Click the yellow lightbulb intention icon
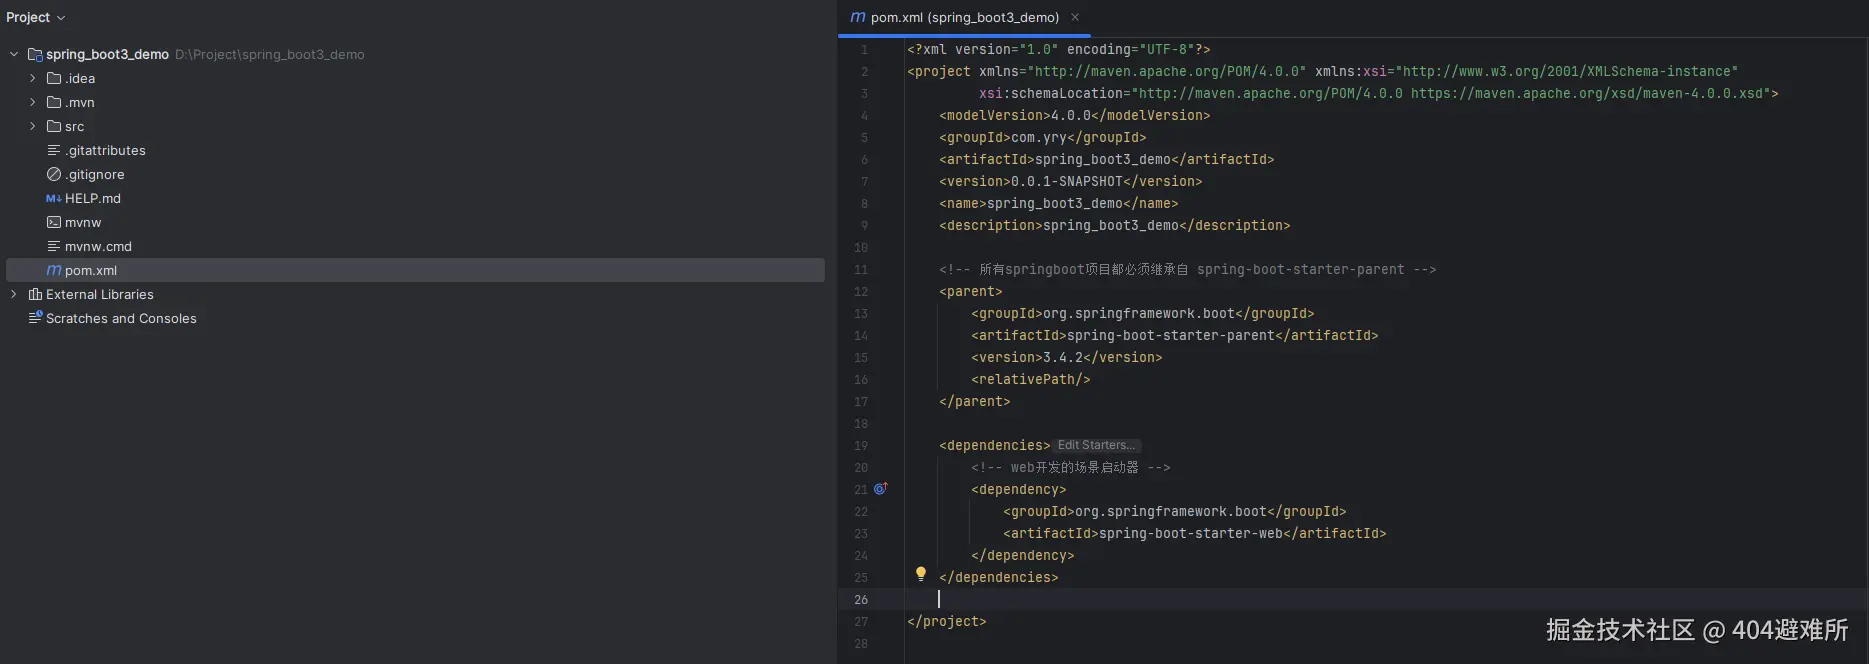Image resolution: width=1869 pixels, height=664 pixels. pyautogui.click(x=921, y=574)
